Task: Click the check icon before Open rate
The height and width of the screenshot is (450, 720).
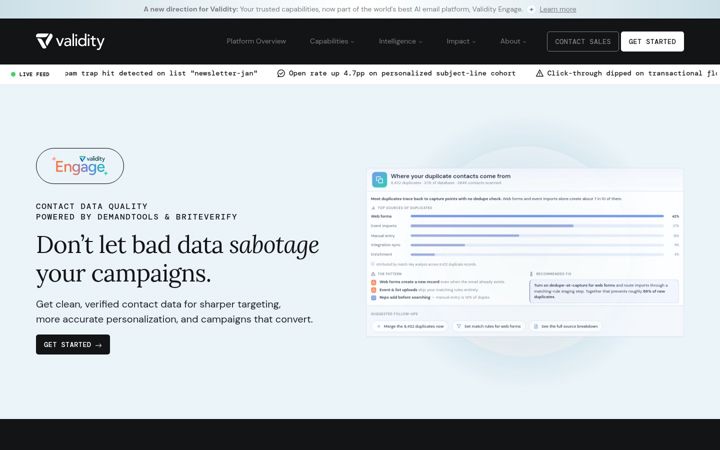Action: 281,73
